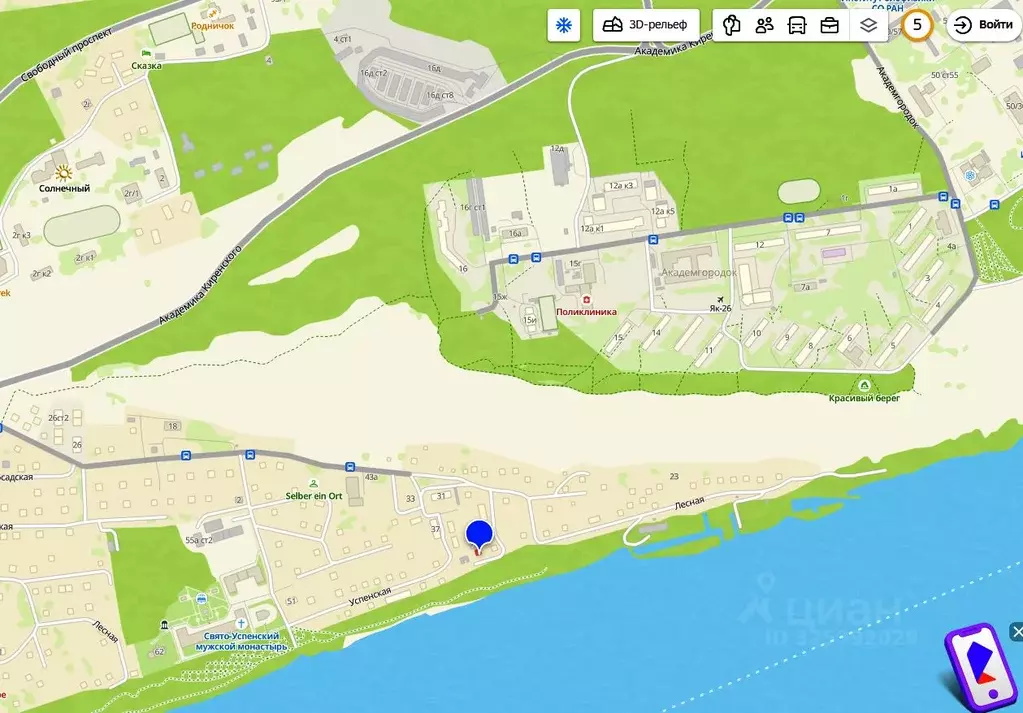
Task: Show the people layer on map
Action: coord(765,25)
